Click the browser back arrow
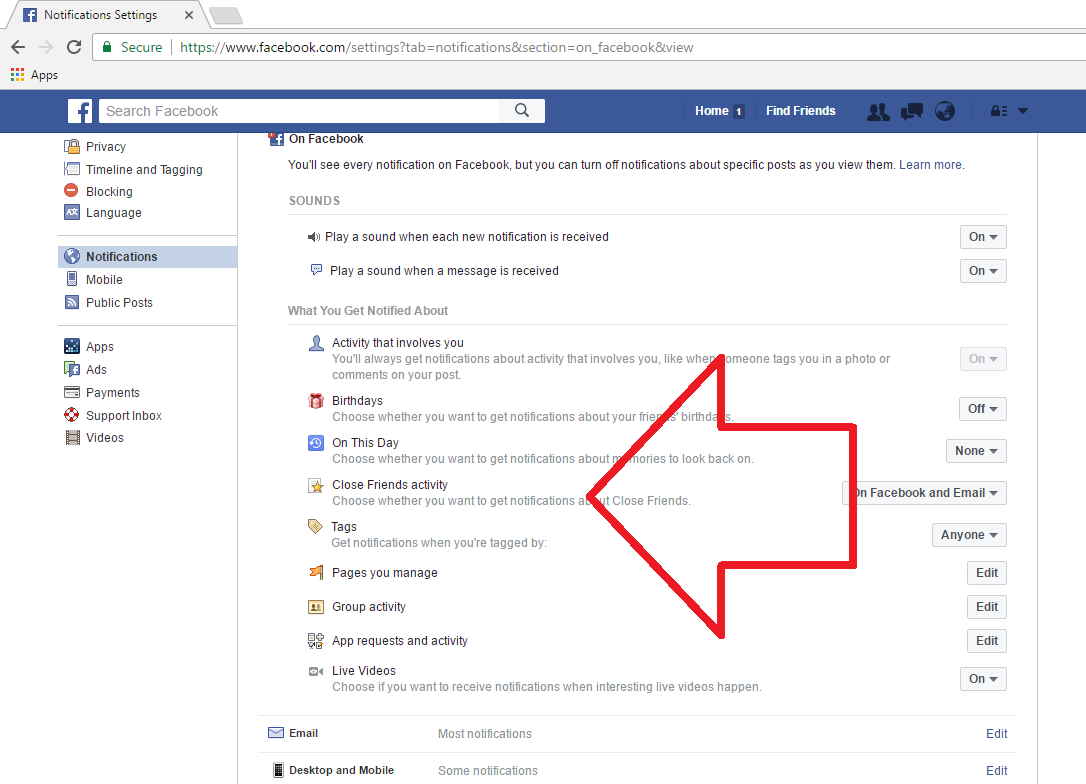 pos(19,47)
